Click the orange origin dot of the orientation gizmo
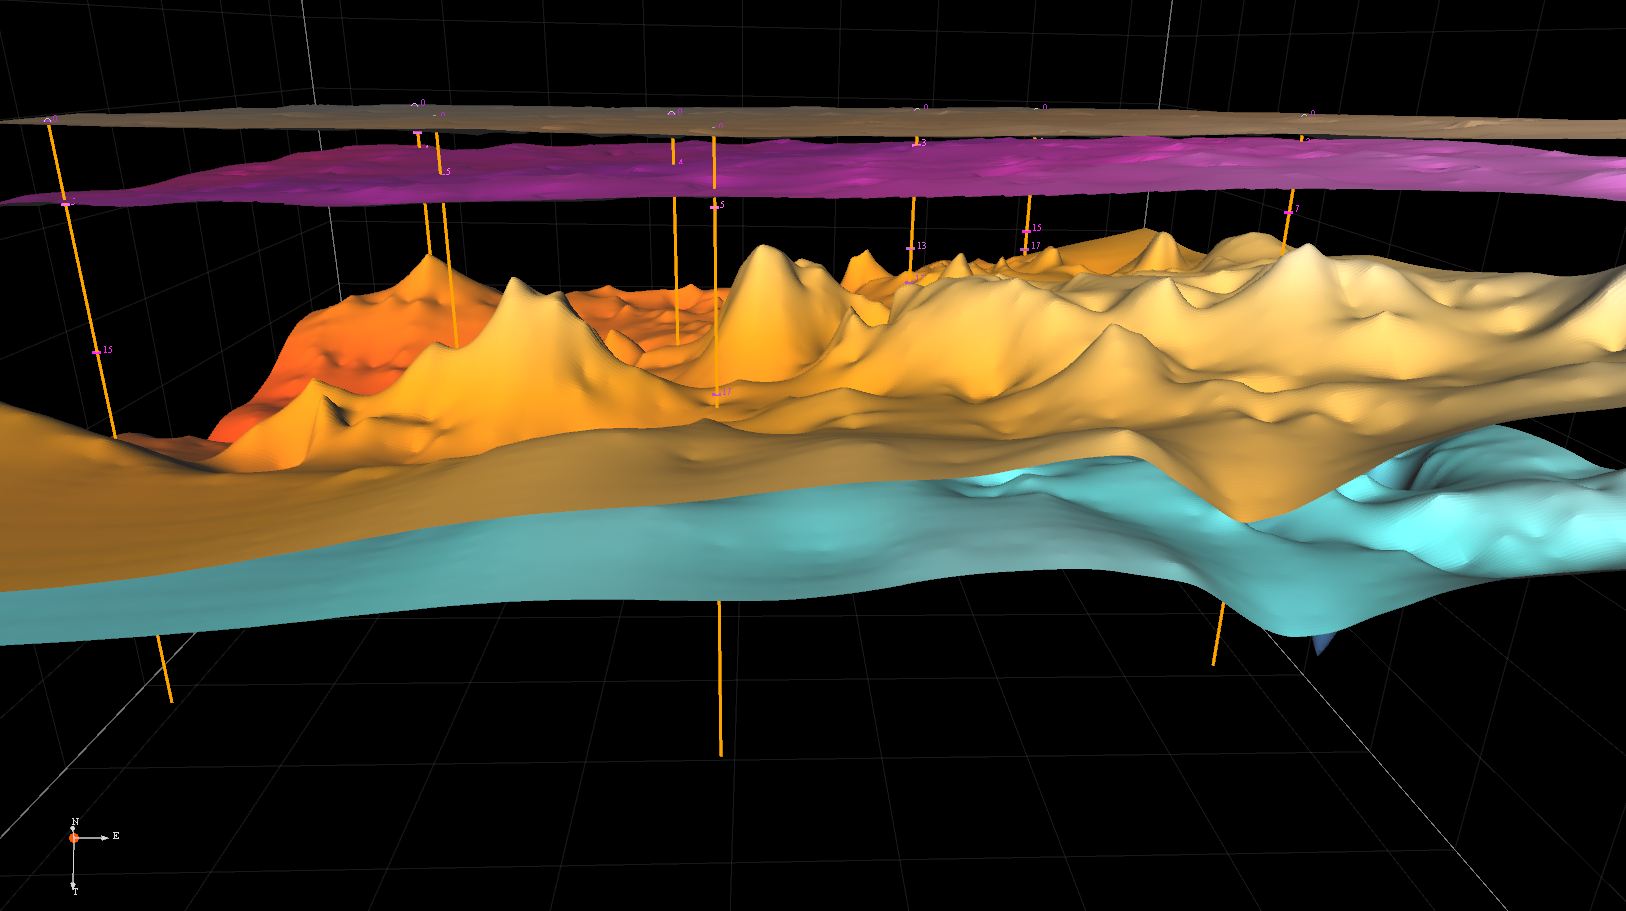This screenshot has height=911, width=1626. click(74, 838)
